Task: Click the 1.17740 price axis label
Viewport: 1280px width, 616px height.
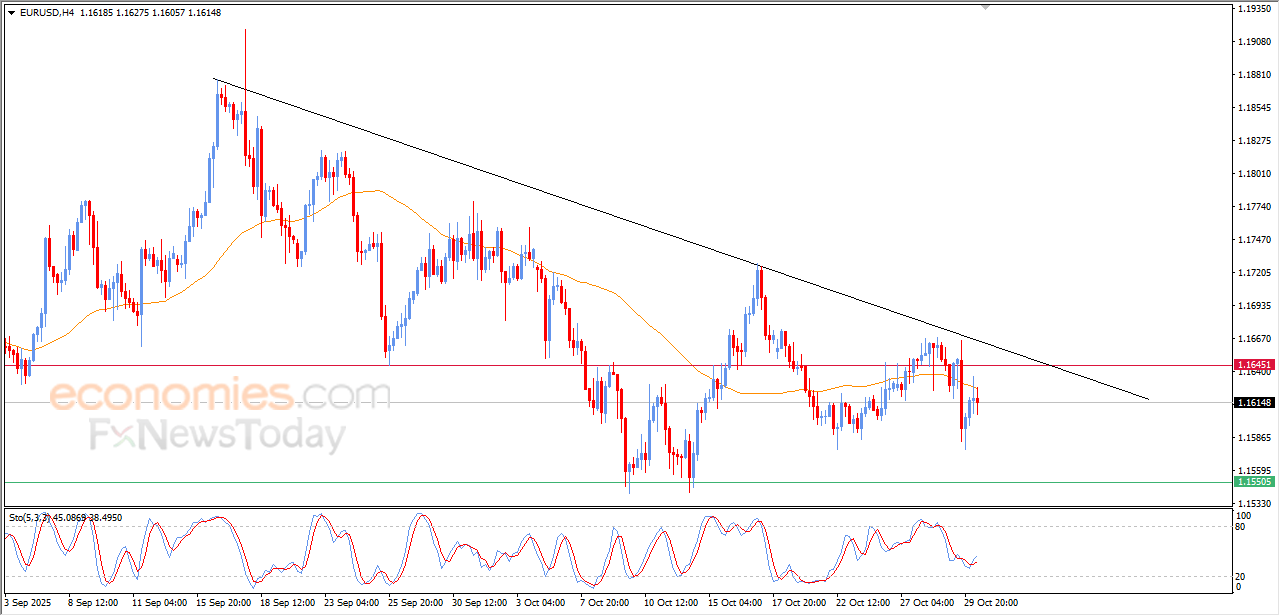Action: pyautogui.click(x=1254, y=207)
